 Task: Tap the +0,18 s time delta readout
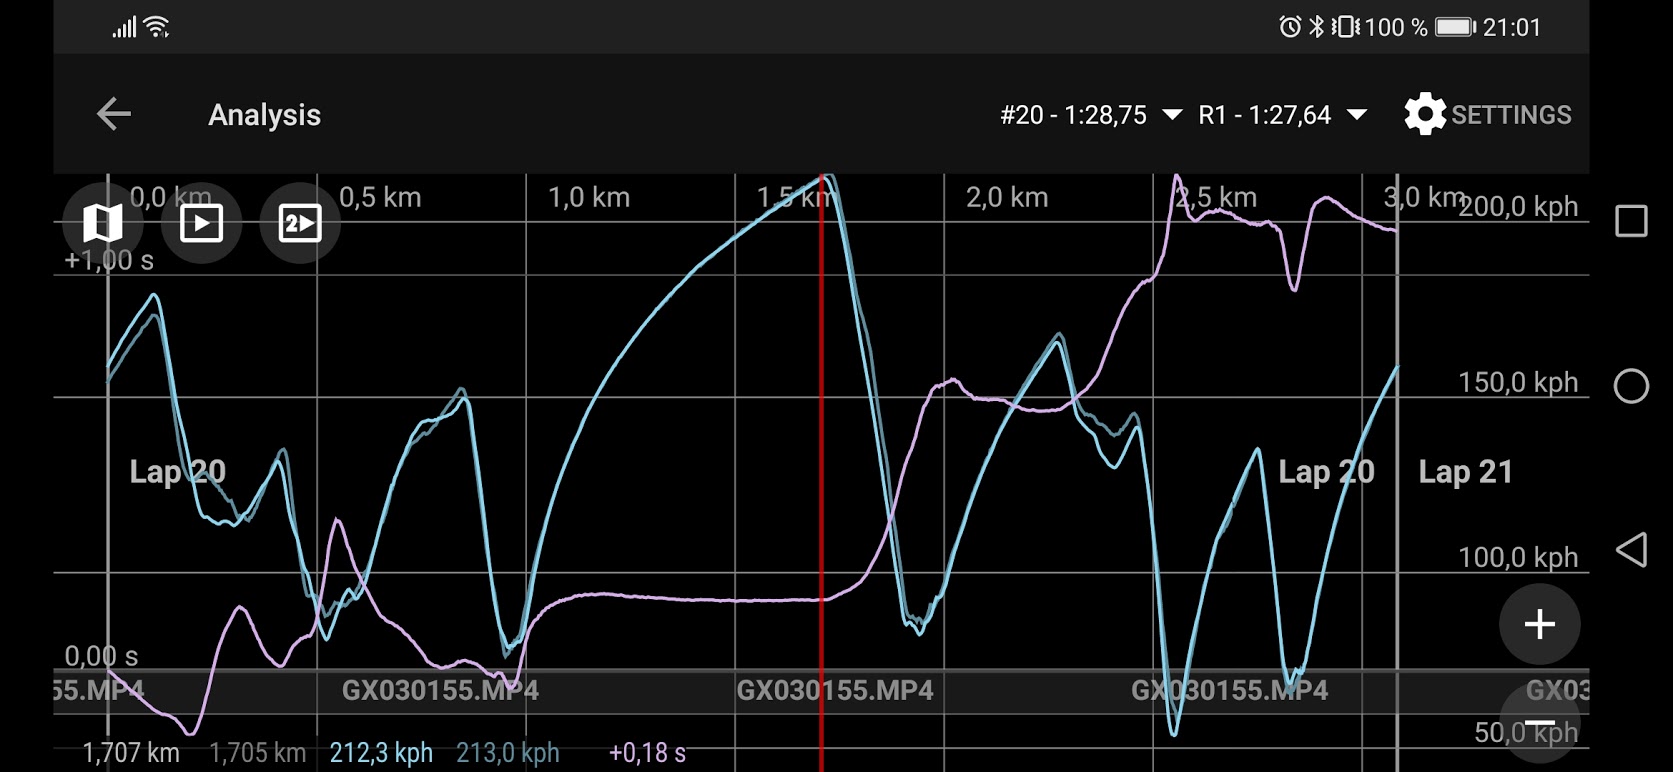pyautogui.click(x=647, y=752)
